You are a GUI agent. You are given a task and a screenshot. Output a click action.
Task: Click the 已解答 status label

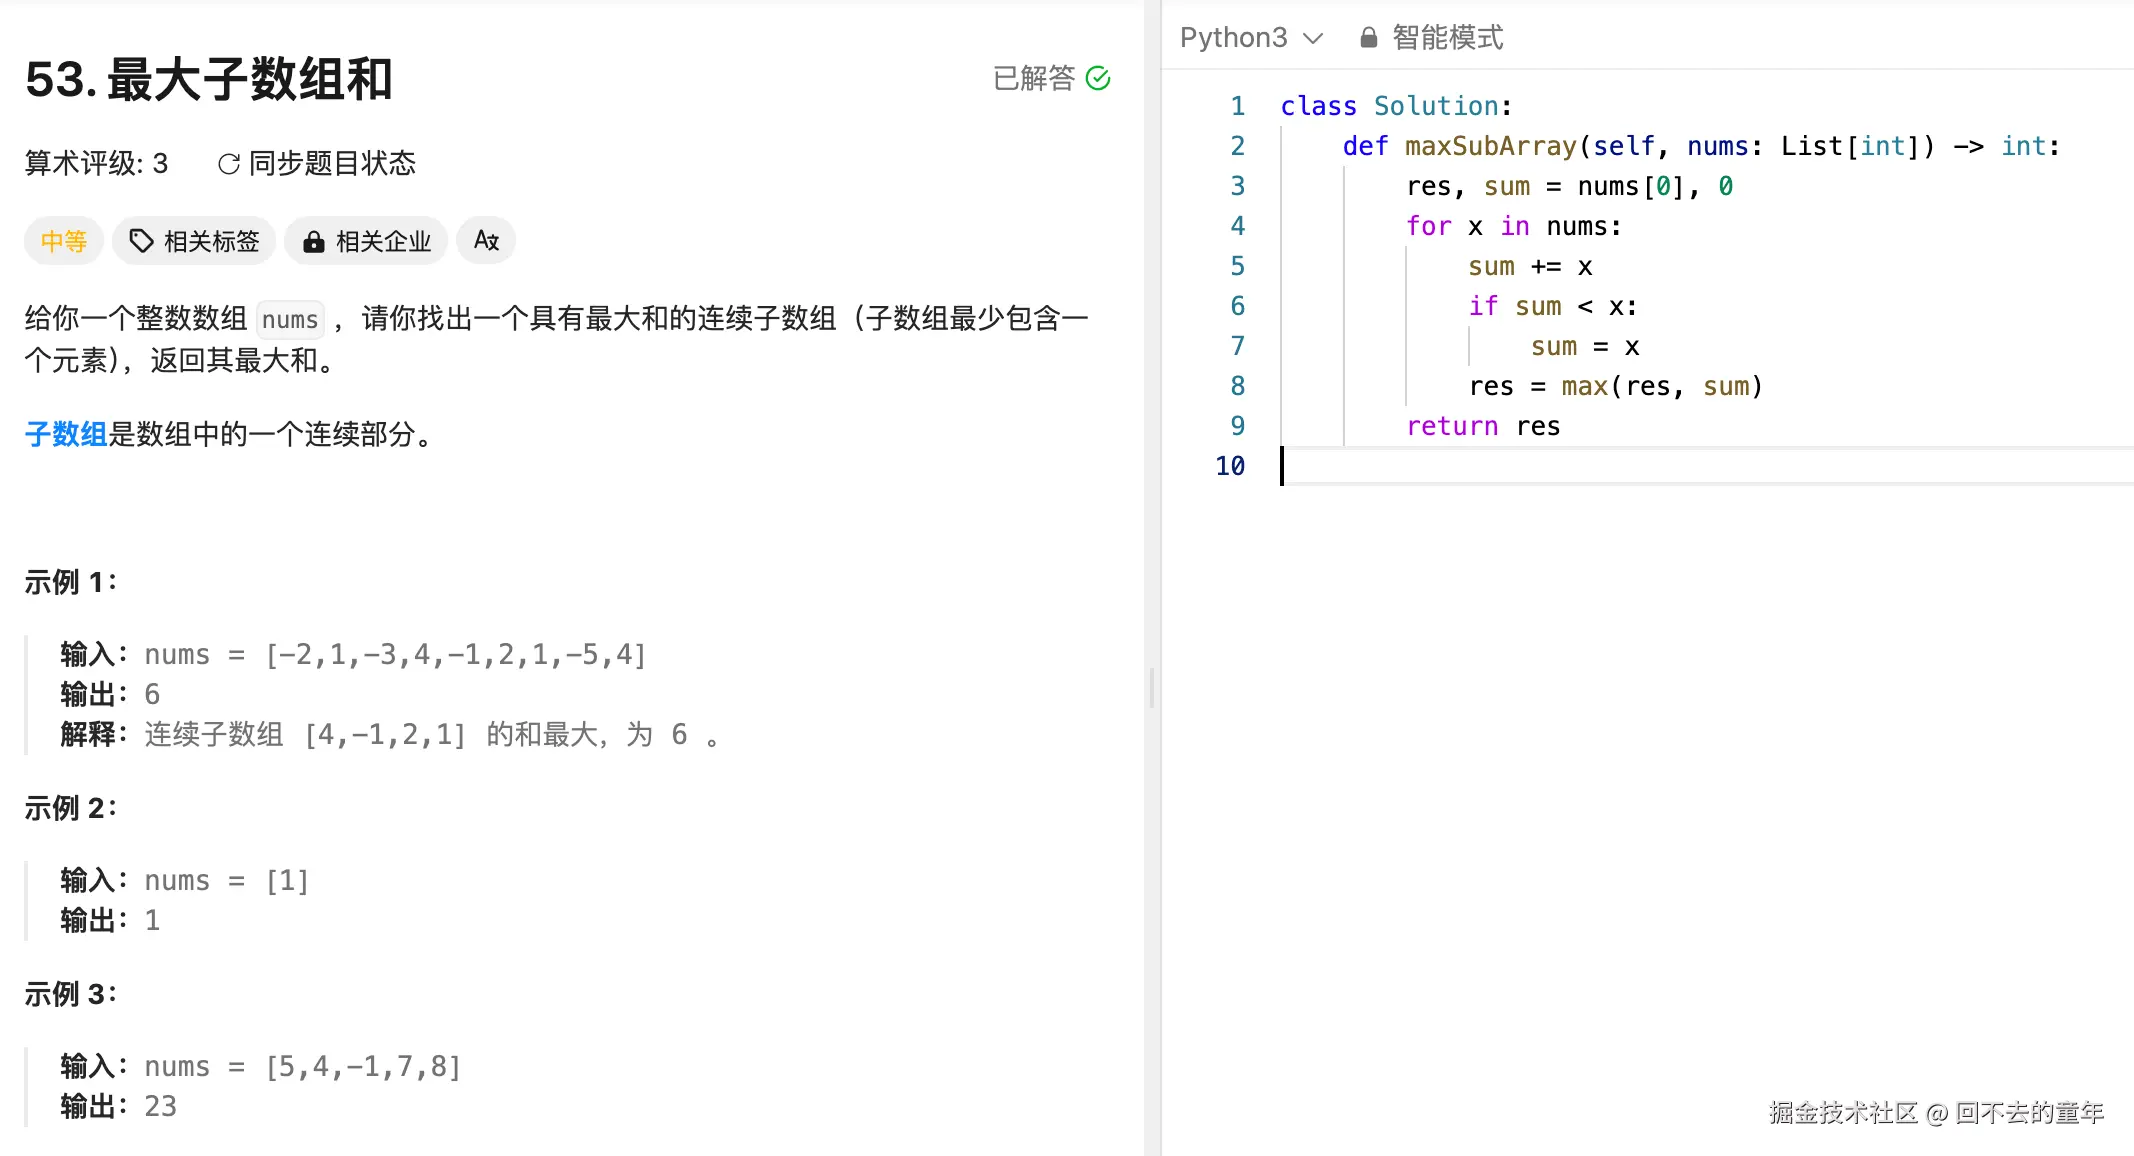point(1036,77)
